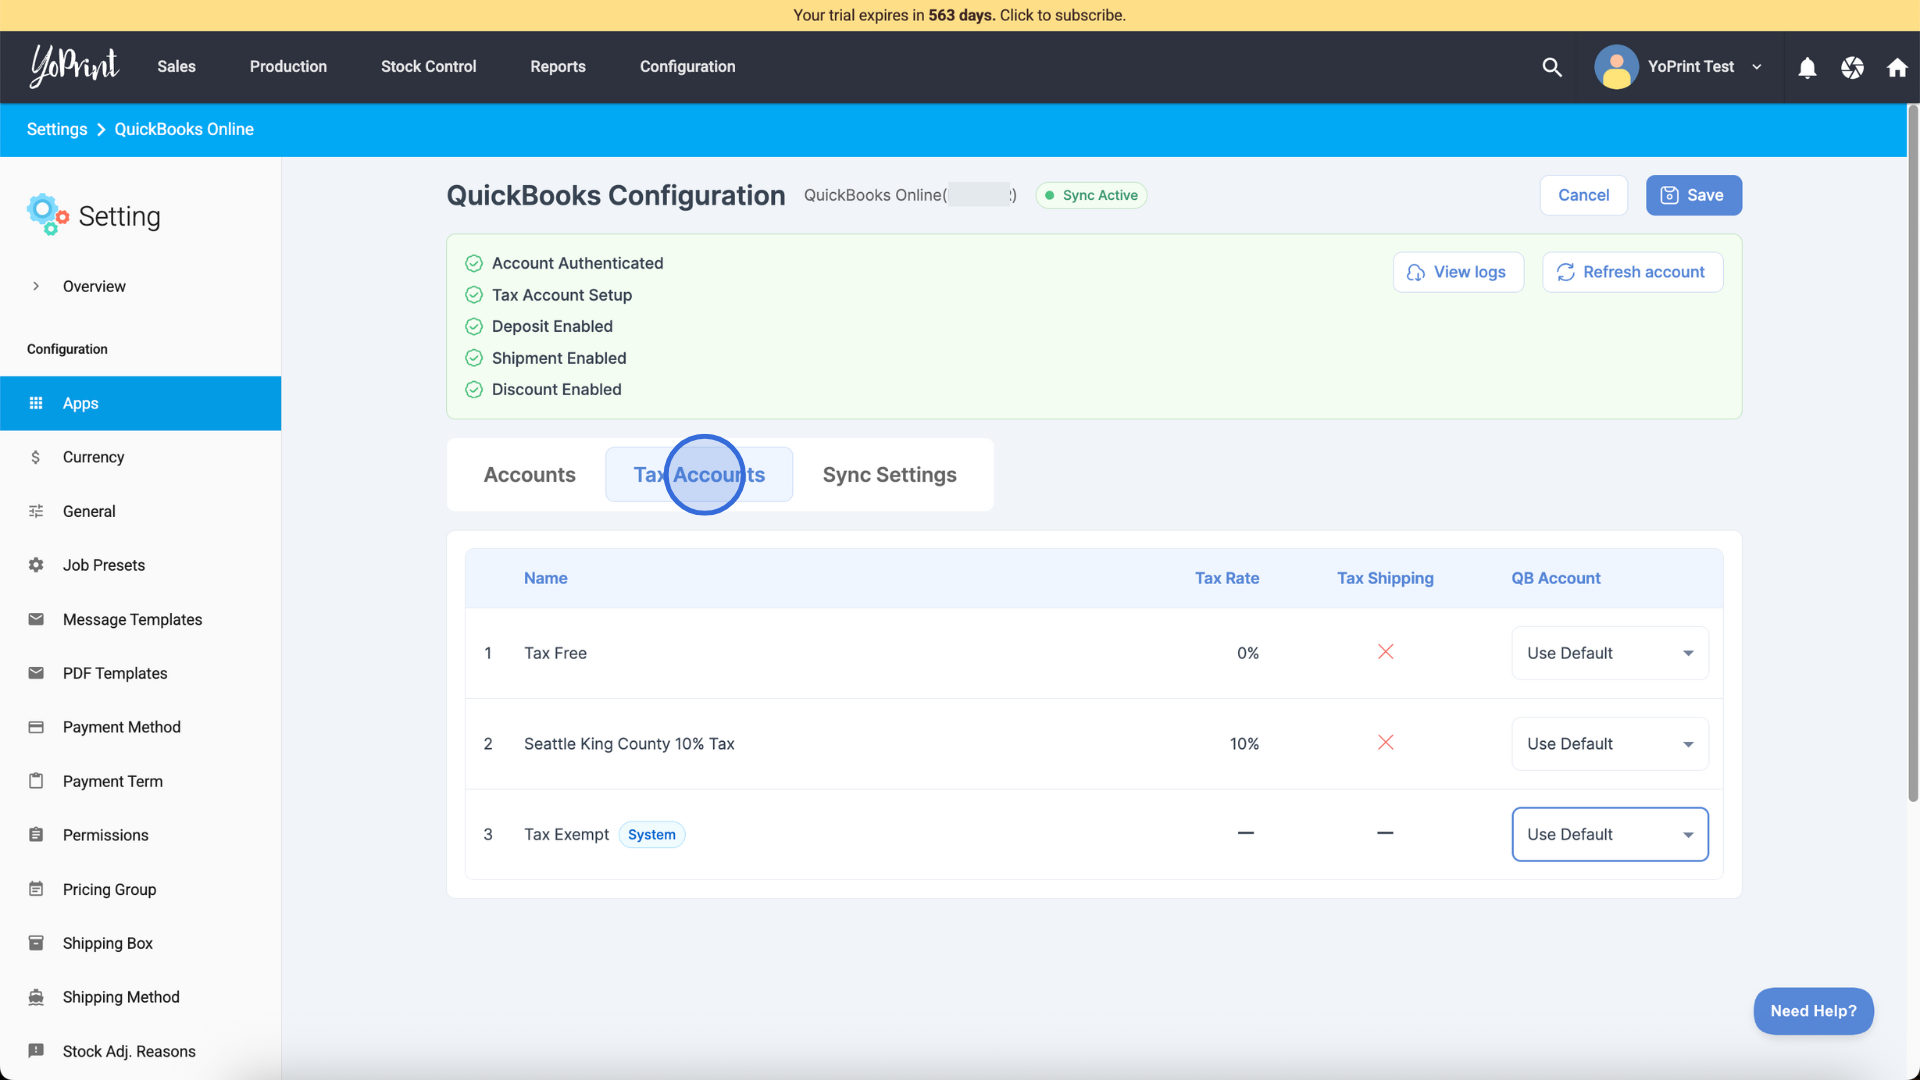Viewport: 1920px width, 1080px height.
Task: Expand the Overview chevron
Action: pyautogui.click(x=36, y=286)
